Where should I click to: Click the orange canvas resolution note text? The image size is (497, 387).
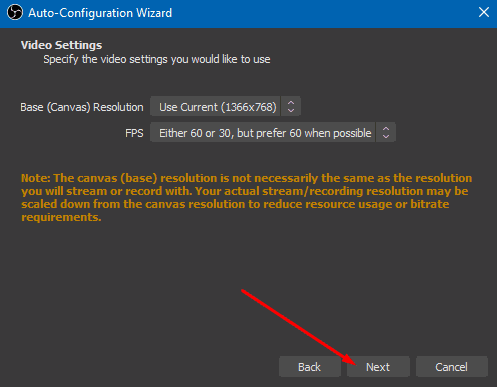[247, 197]
